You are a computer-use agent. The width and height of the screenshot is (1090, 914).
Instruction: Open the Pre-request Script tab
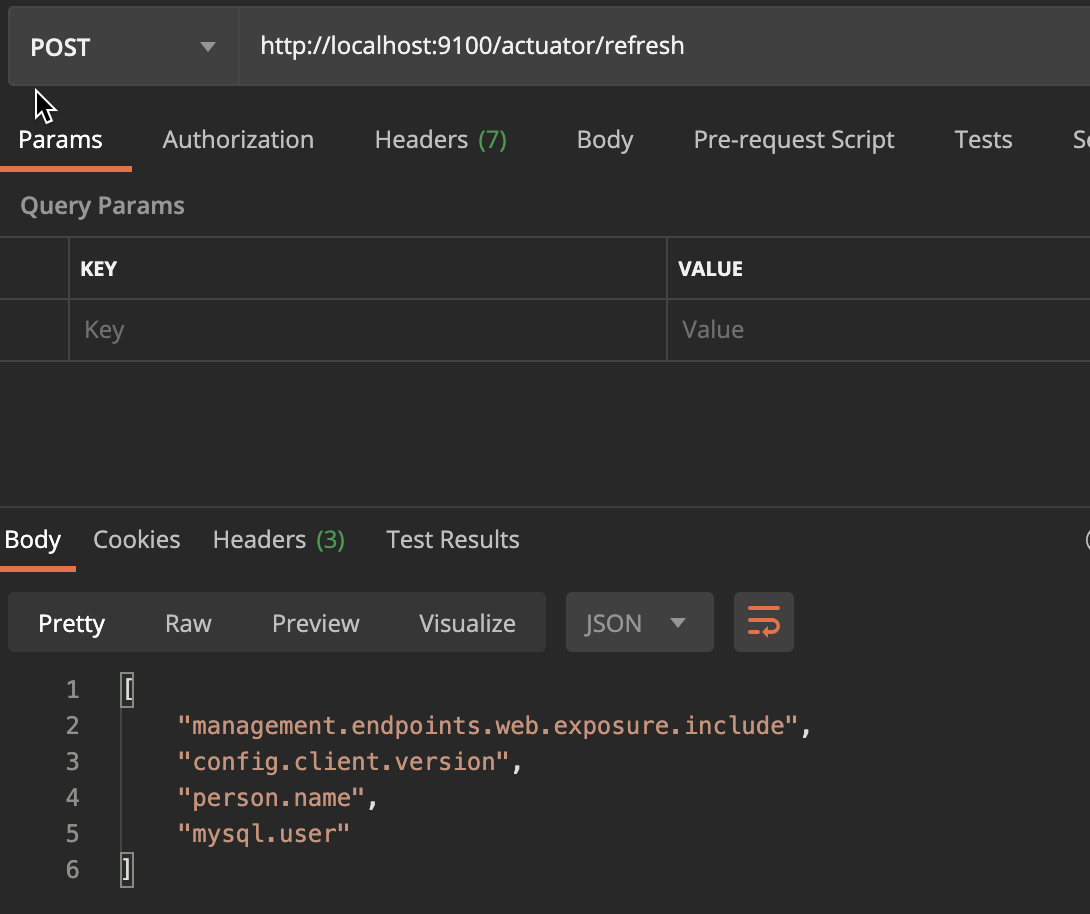click(794, 140)
